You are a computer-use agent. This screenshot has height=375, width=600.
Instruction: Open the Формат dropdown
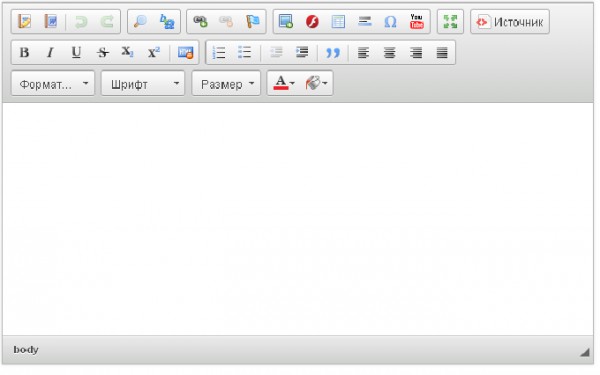pos(53,83)
